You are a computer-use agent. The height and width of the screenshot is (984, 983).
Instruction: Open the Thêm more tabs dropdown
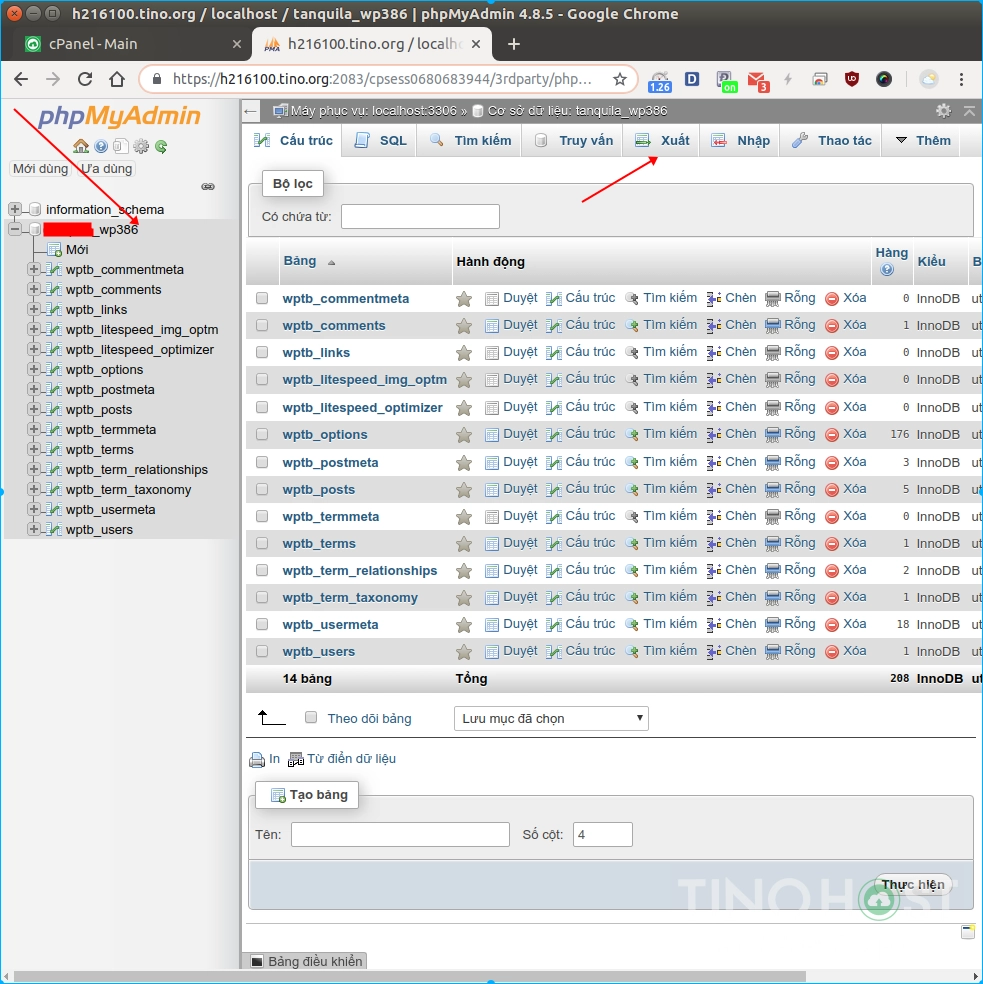tap(923, 141)
